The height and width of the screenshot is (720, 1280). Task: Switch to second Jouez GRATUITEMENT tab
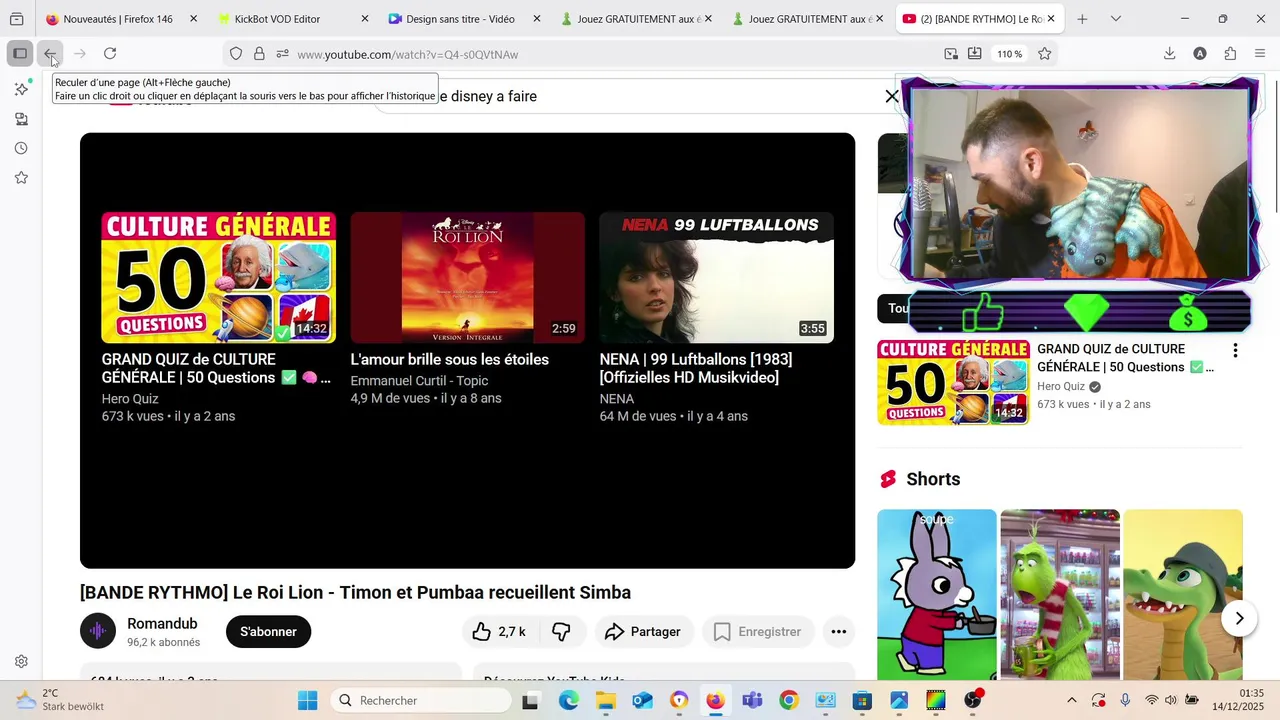point(809,19)
